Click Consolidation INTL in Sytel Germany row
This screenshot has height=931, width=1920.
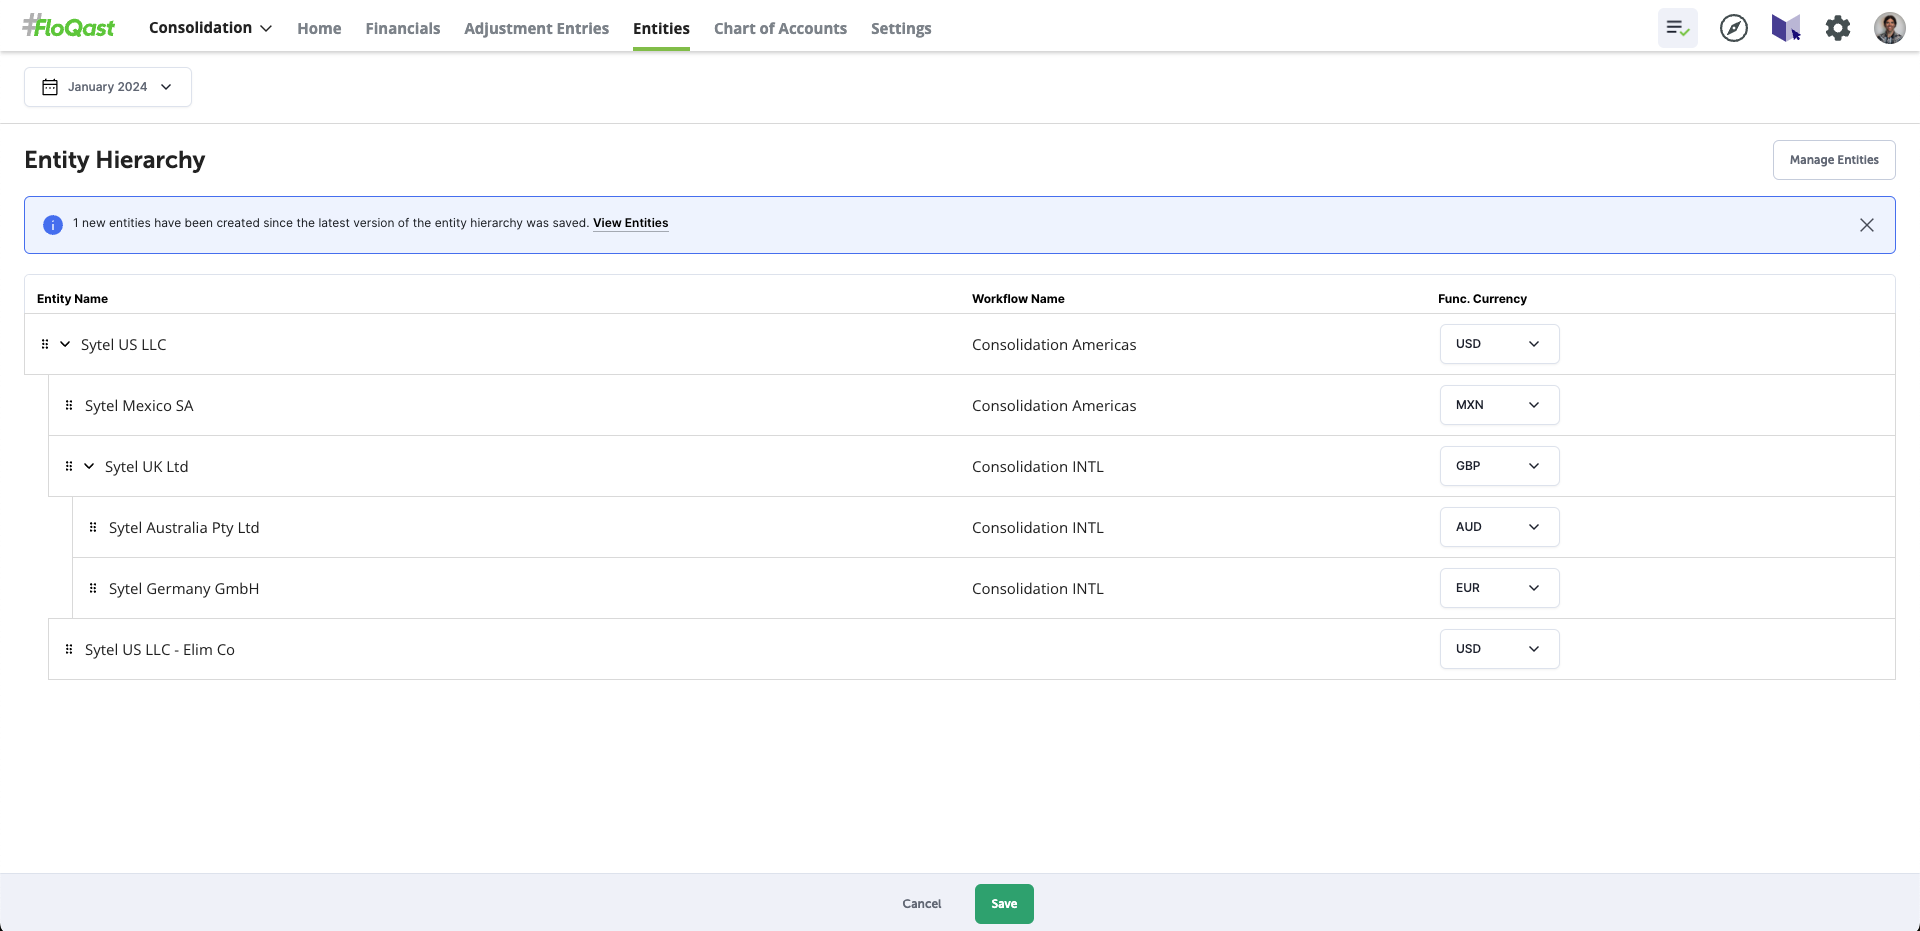(x=1038, y=589)
